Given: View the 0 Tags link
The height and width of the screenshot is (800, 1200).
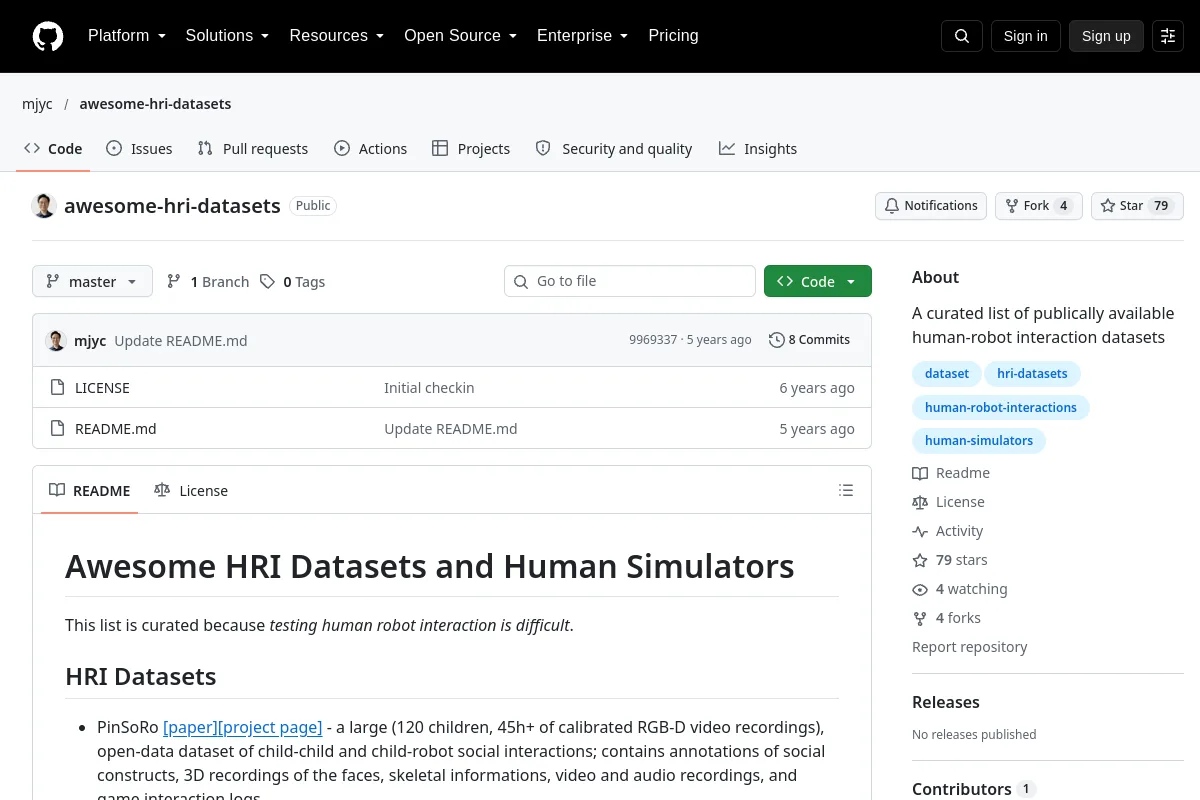Looking at the screenshot, I should pos(292,282).
